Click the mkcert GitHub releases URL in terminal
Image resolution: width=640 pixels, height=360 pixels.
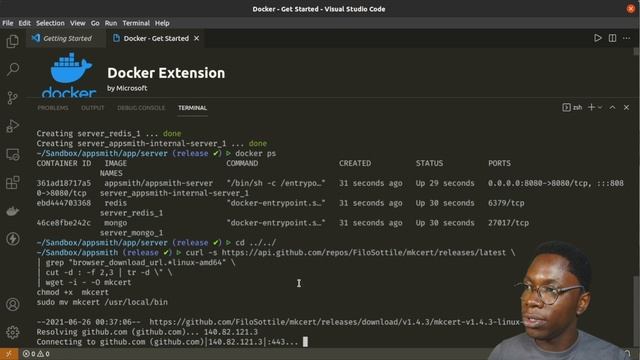pos(336,322)
